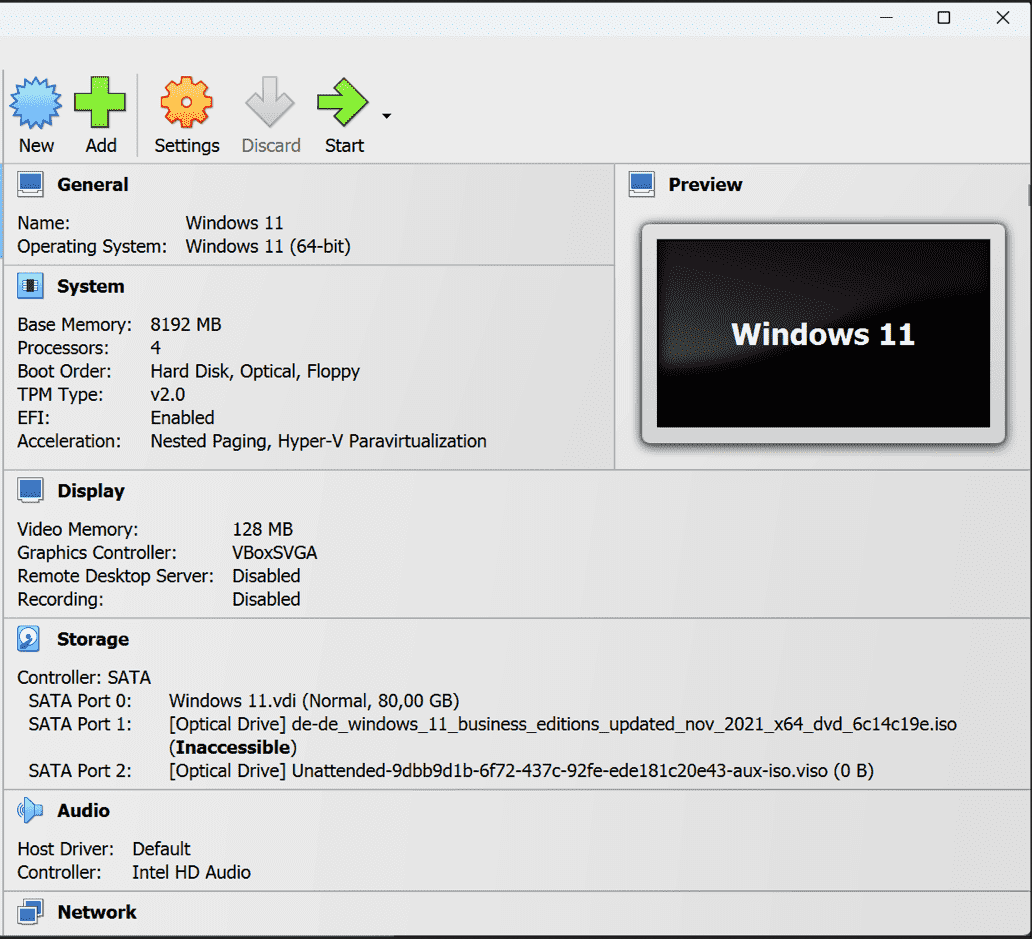Click Remote Desktop Server Disabled value

pos(266,576)
